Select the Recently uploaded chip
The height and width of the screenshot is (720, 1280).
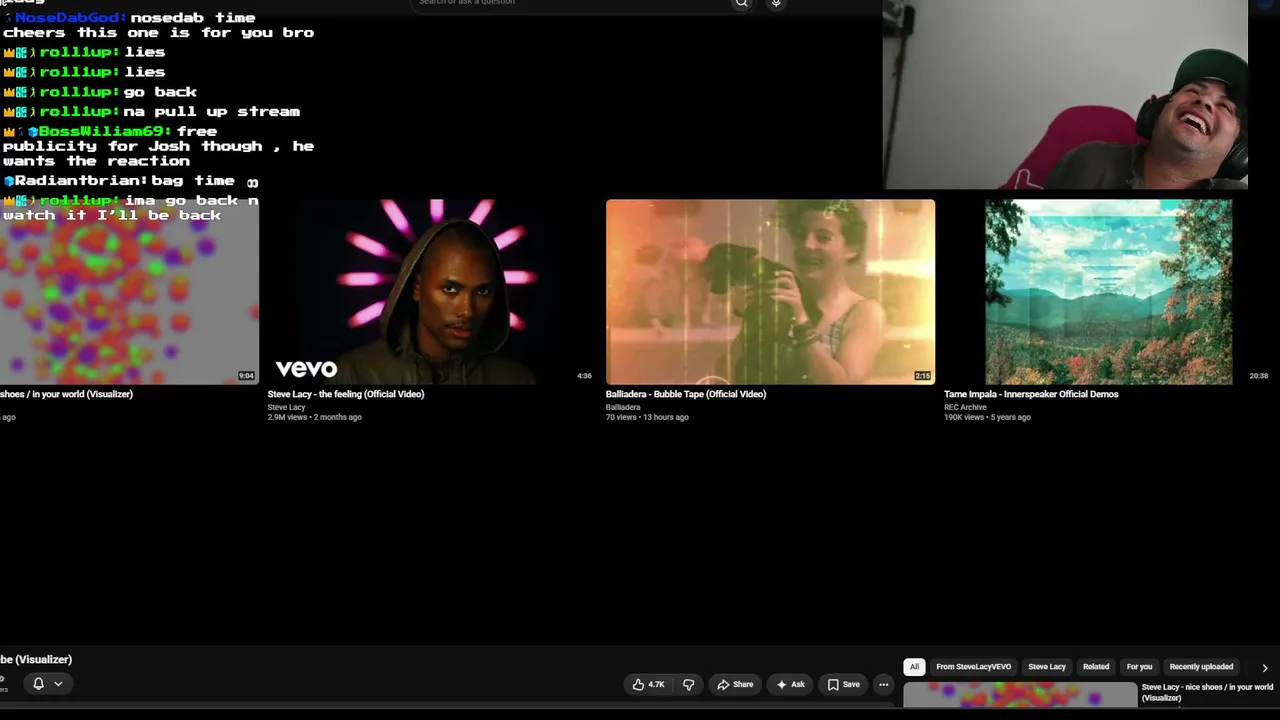(1201, 667)
